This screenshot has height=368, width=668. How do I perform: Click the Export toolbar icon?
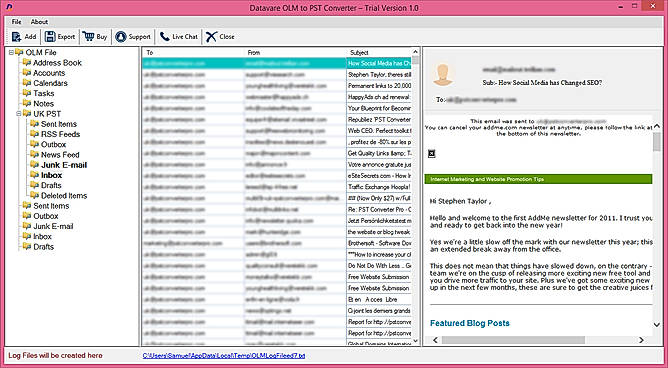coord(50,37)
